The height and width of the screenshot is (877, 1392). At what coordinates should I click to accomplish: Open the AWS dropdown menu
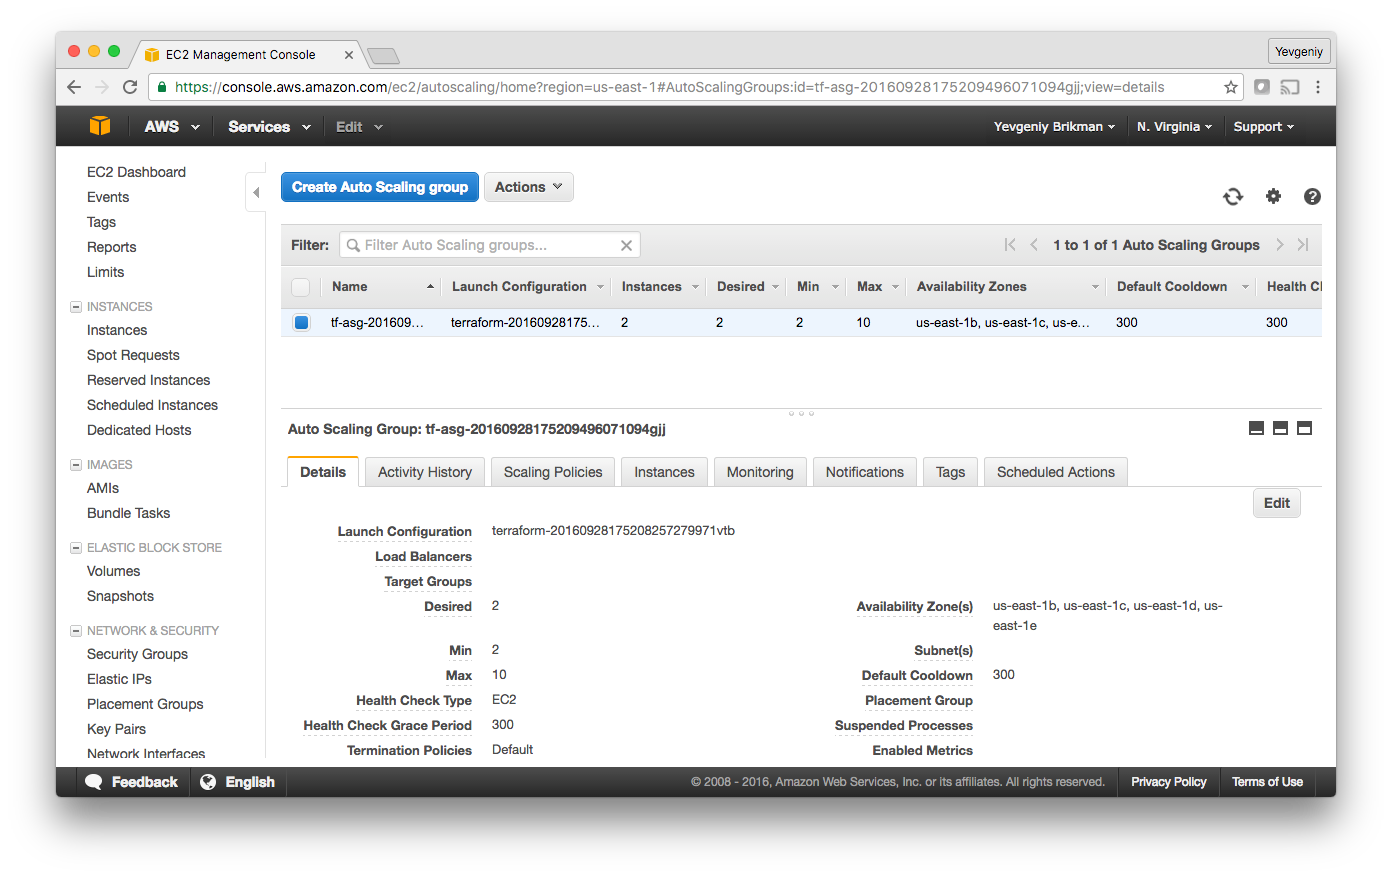click(x=172, y=127)
